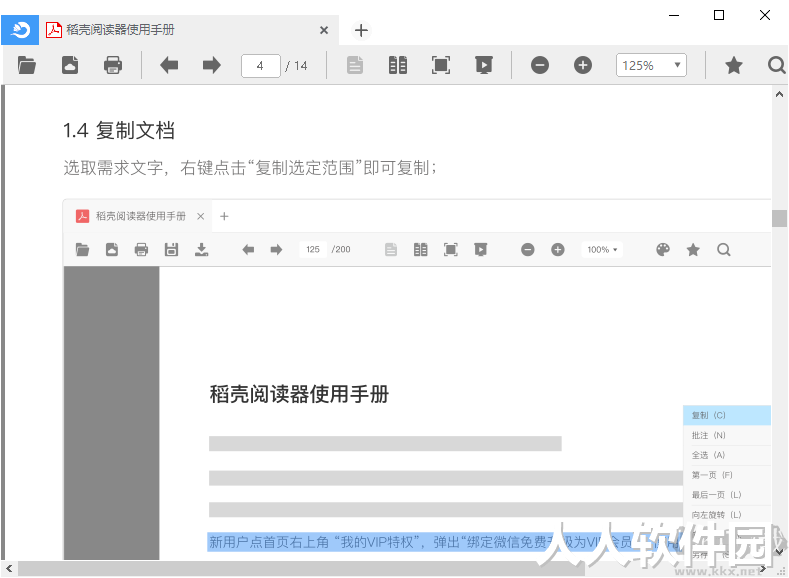Image resolution: width=789 pixels, height=578 pixels.
Task: Click the embedded save icon
Action: coord(172,250)
